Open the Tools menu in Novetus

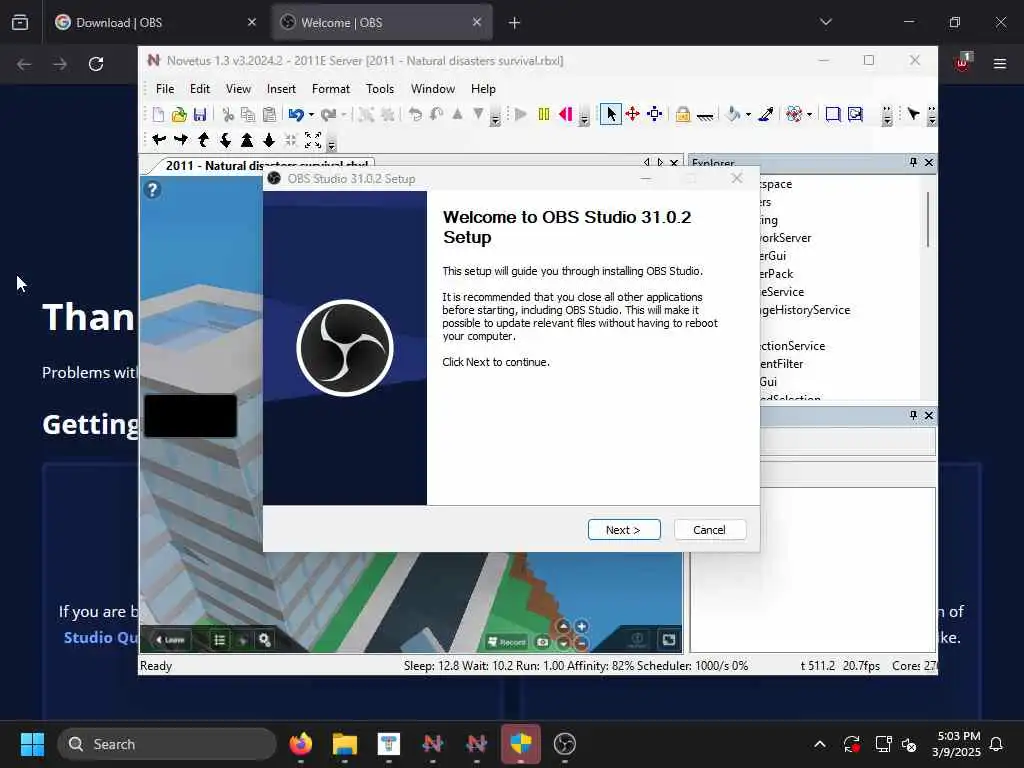(380, 89)
